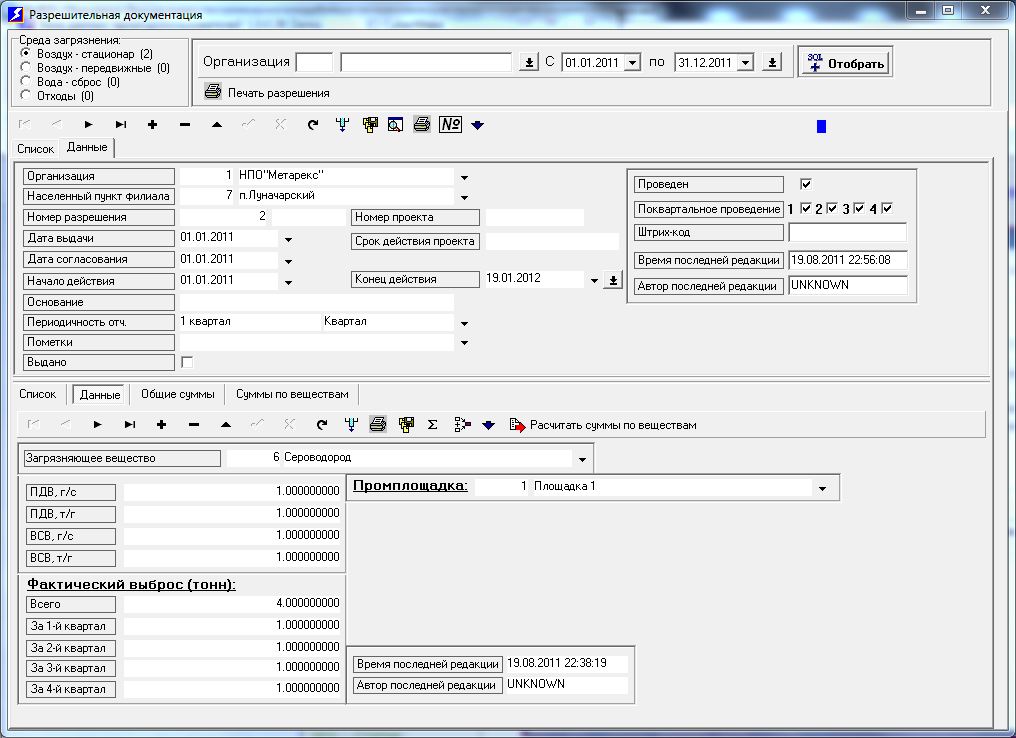Open 'Общие суммы' tab

(x=178, y=394)
